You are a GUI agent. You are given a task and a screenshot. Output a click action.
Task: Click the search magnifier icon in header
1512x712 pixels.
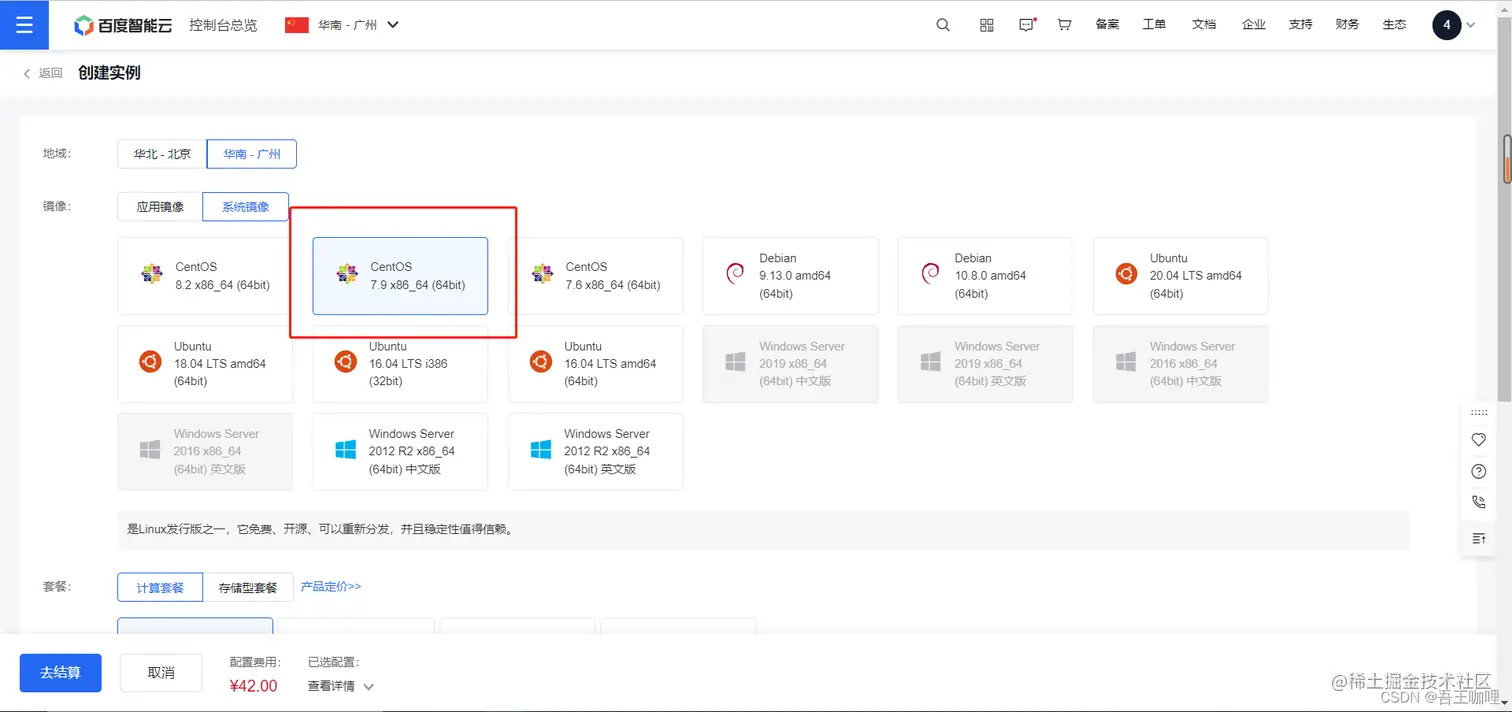point(943,25)
